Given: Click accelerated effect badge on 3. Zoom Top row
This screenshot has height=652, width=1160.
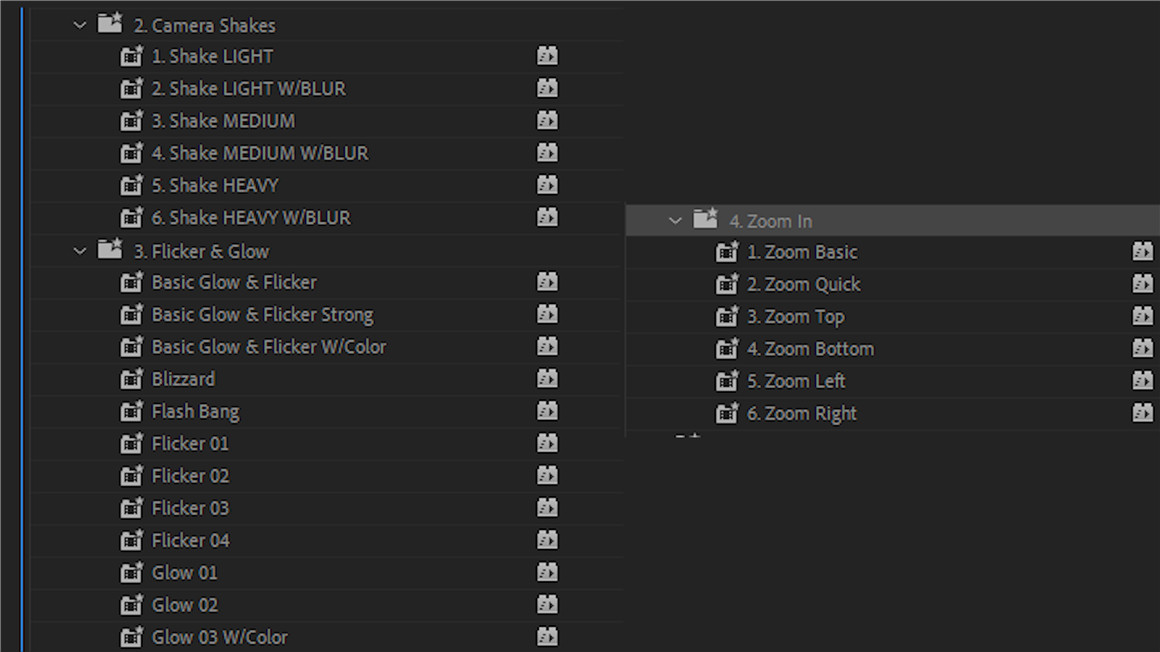Looking at the screenshot, I should [1143, 316].
